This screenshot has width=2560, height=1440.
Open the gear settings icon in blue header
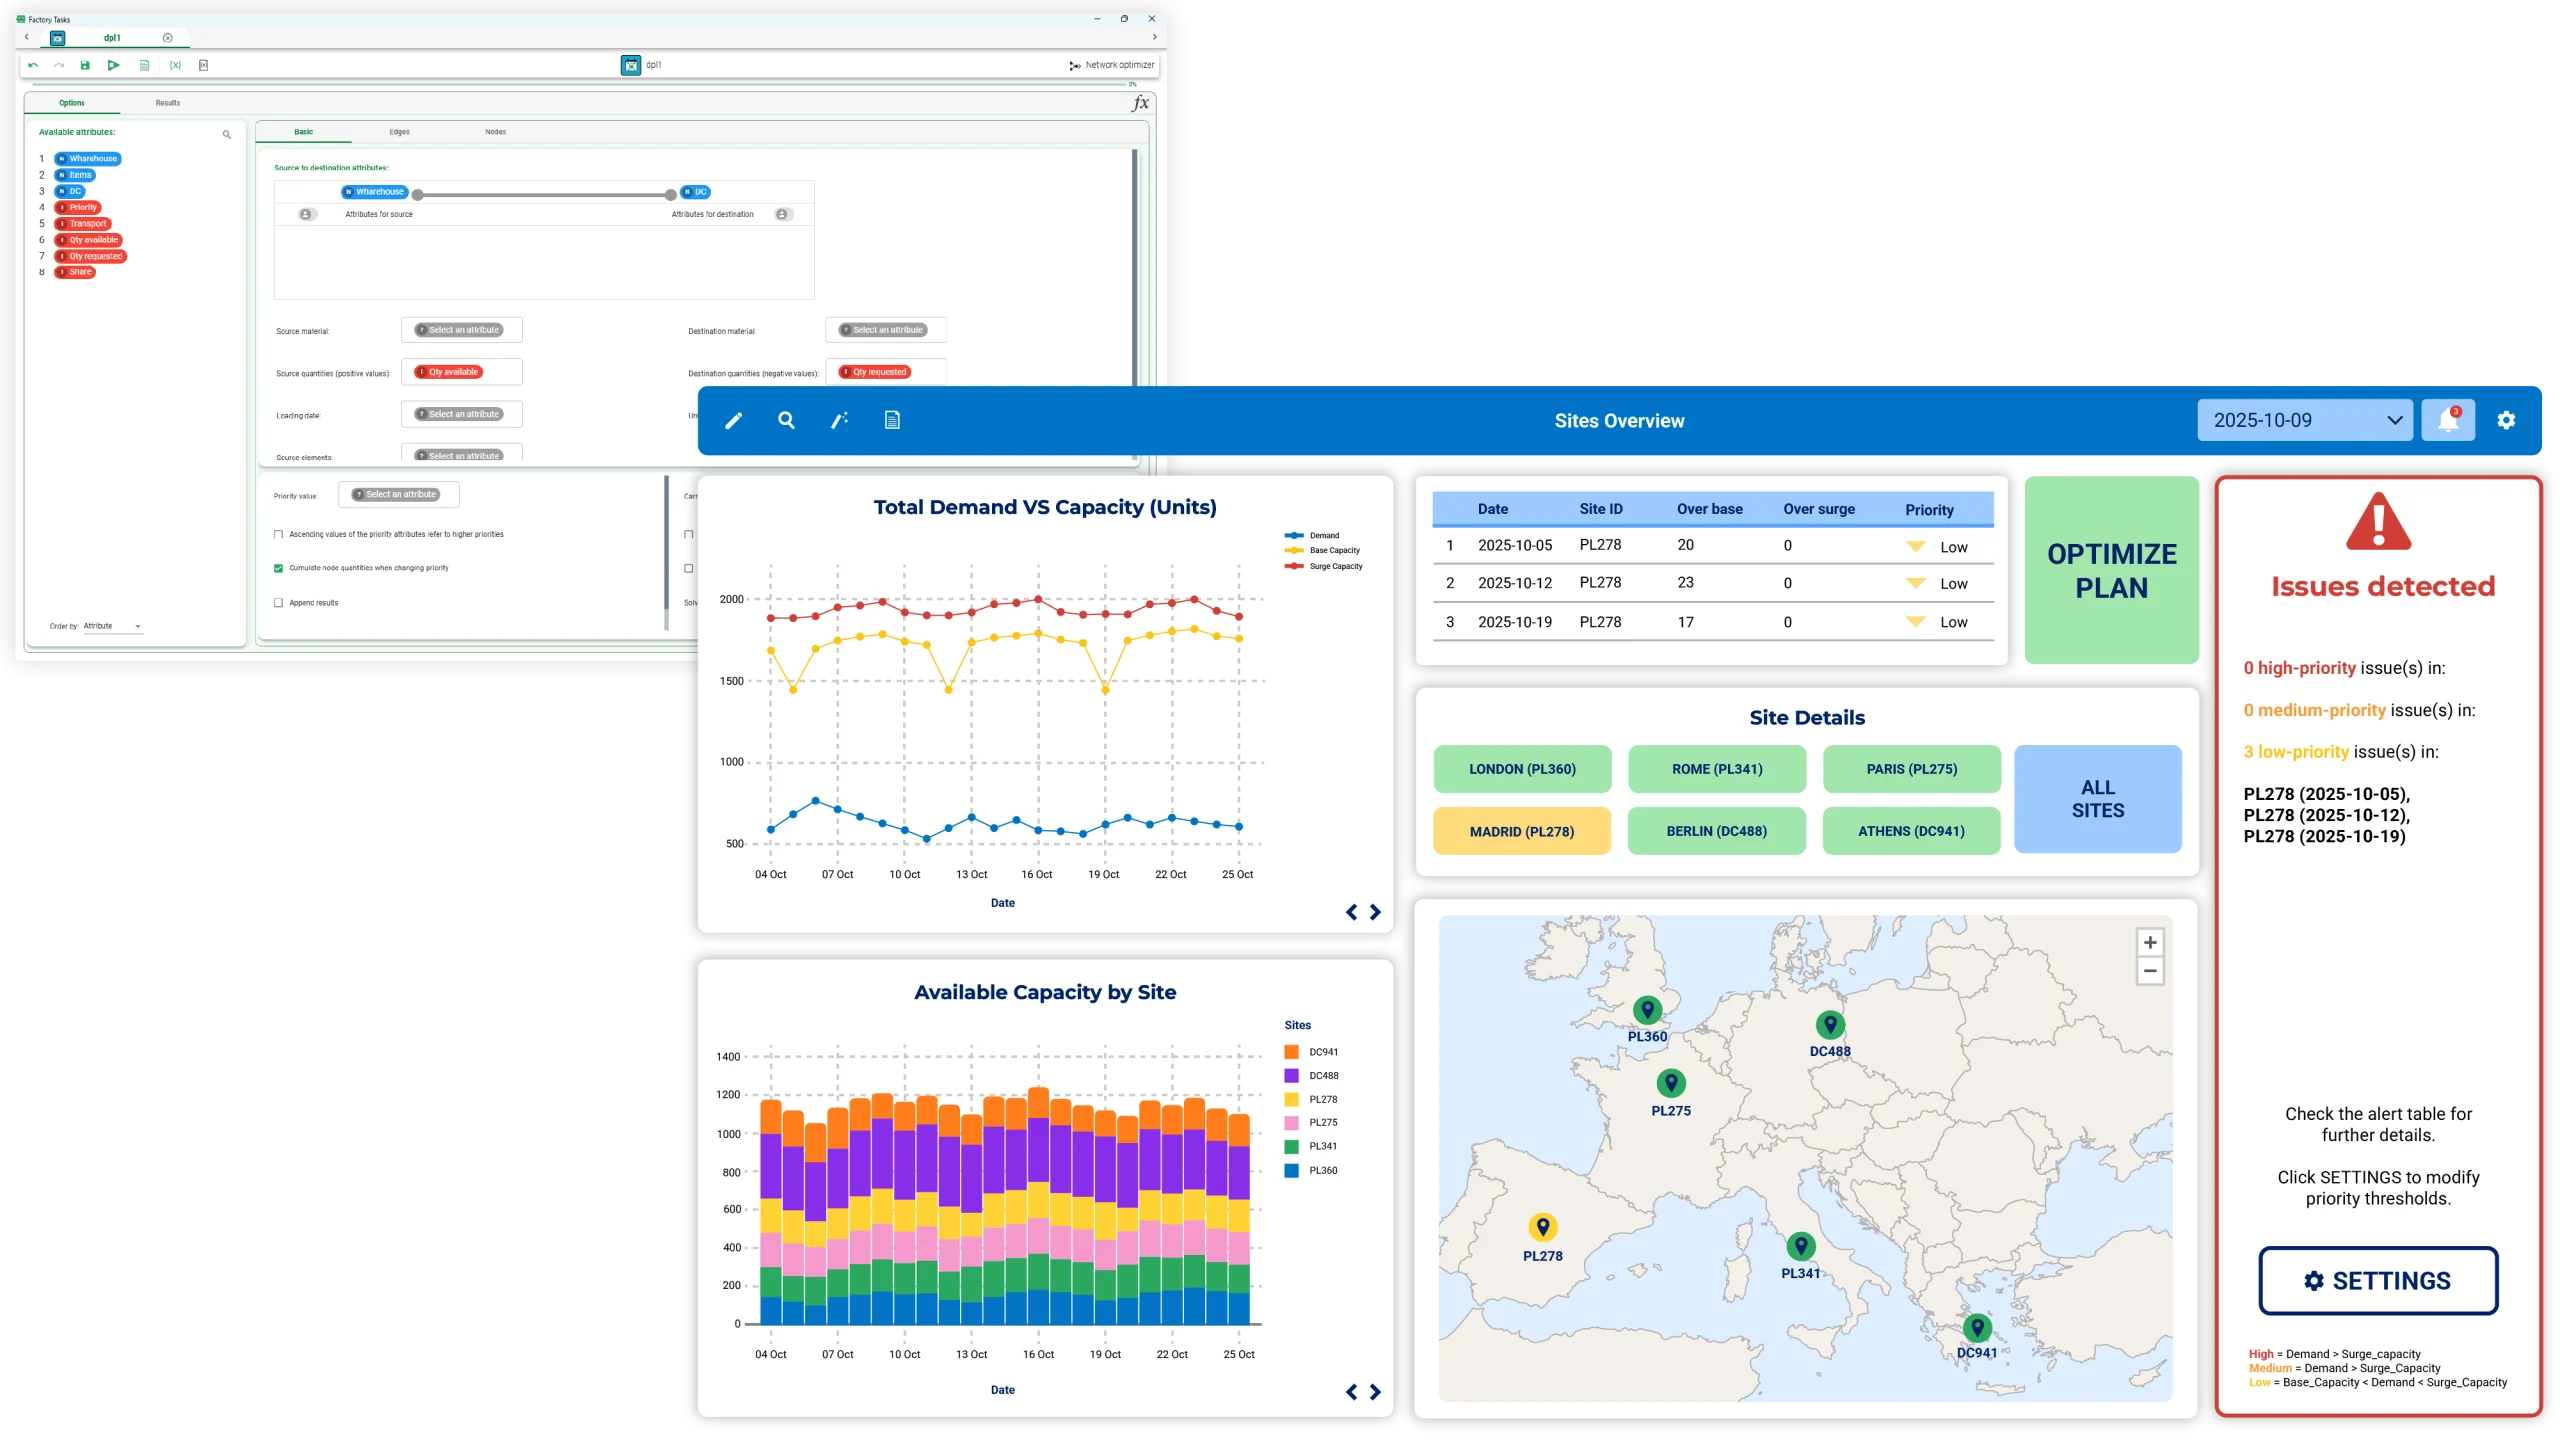coord(2506,420)
